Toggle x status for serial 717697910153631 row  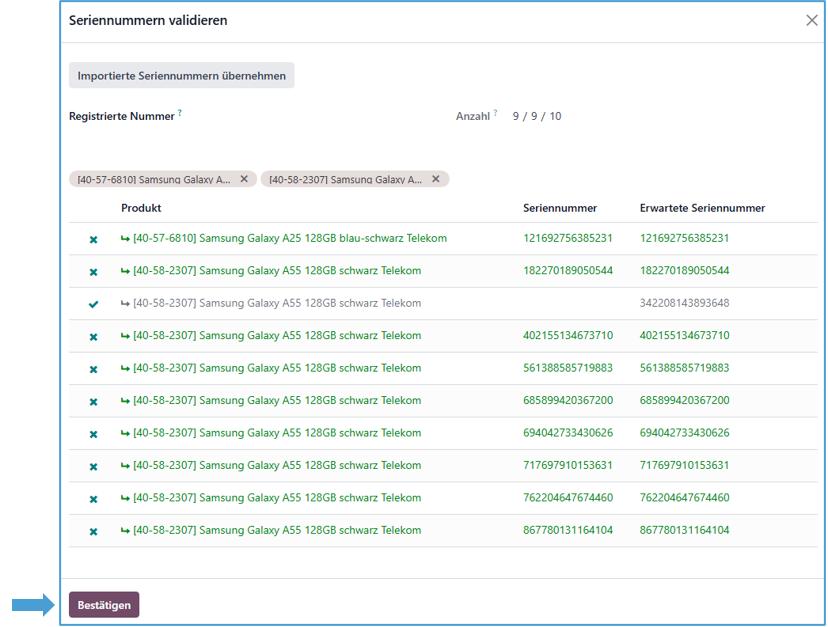point(93,466)
